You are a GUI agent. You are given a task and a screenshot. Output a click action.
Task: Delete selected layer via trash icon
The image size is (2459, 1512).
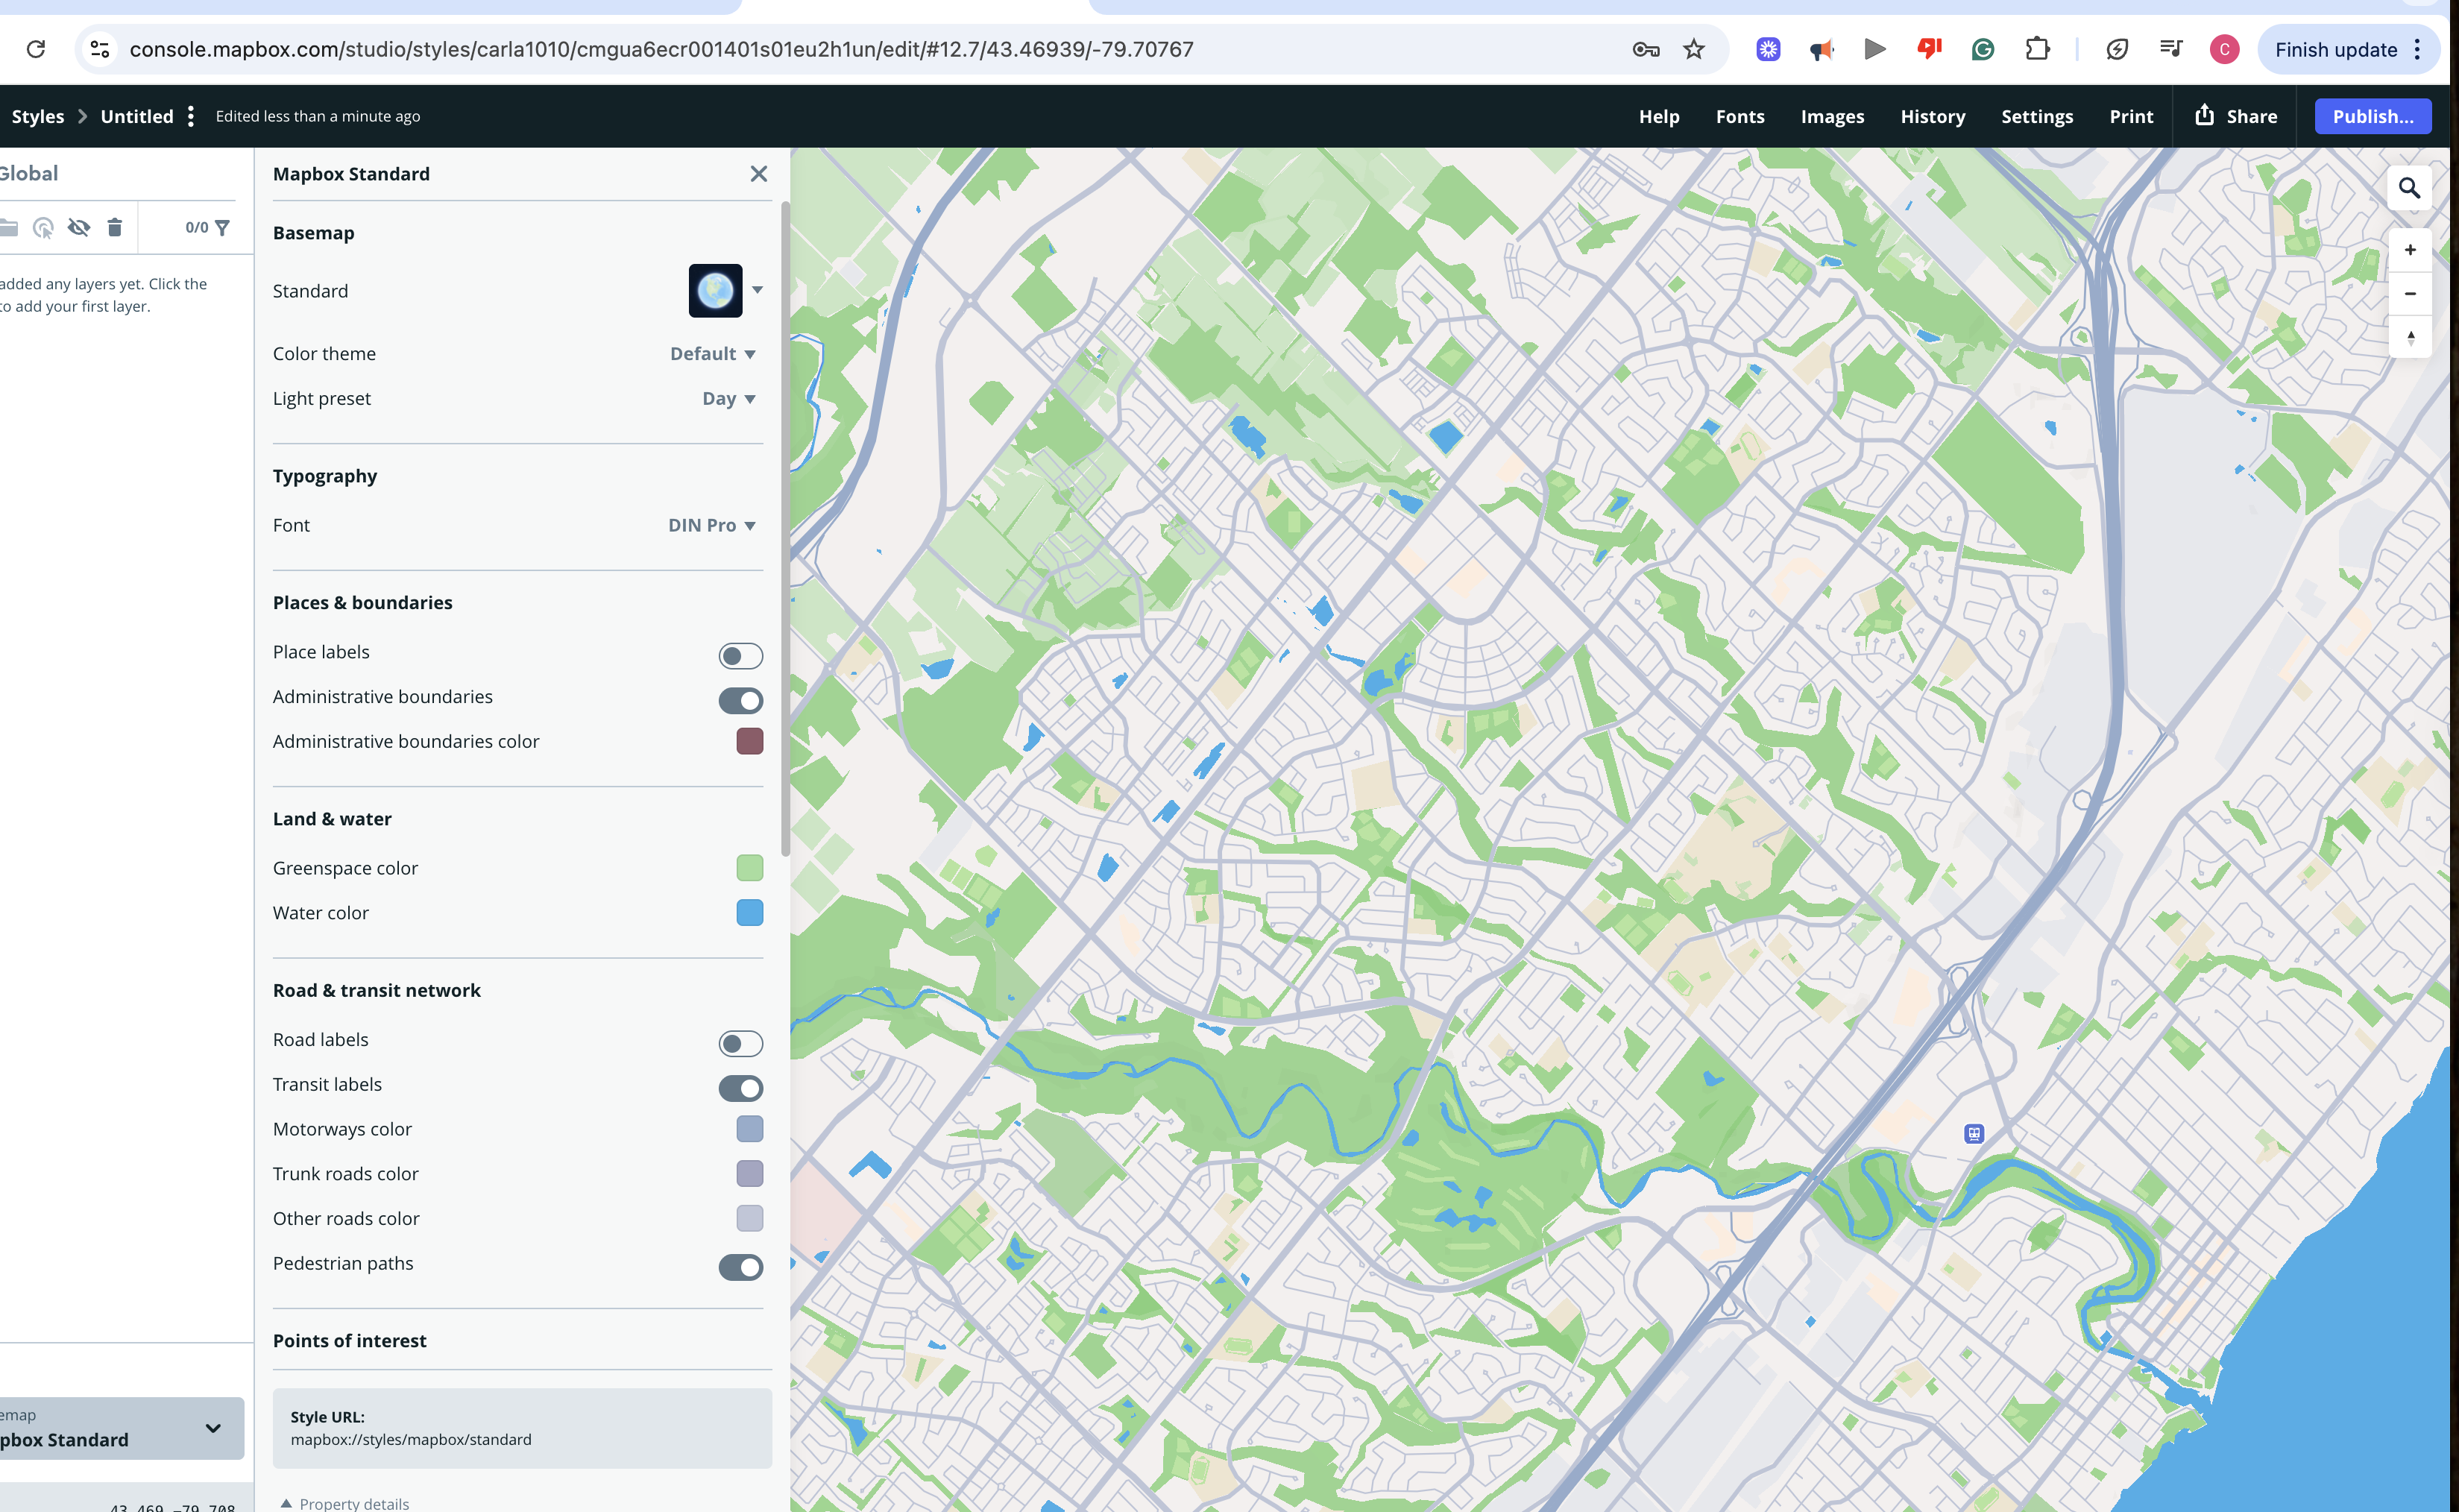point(115,227)
